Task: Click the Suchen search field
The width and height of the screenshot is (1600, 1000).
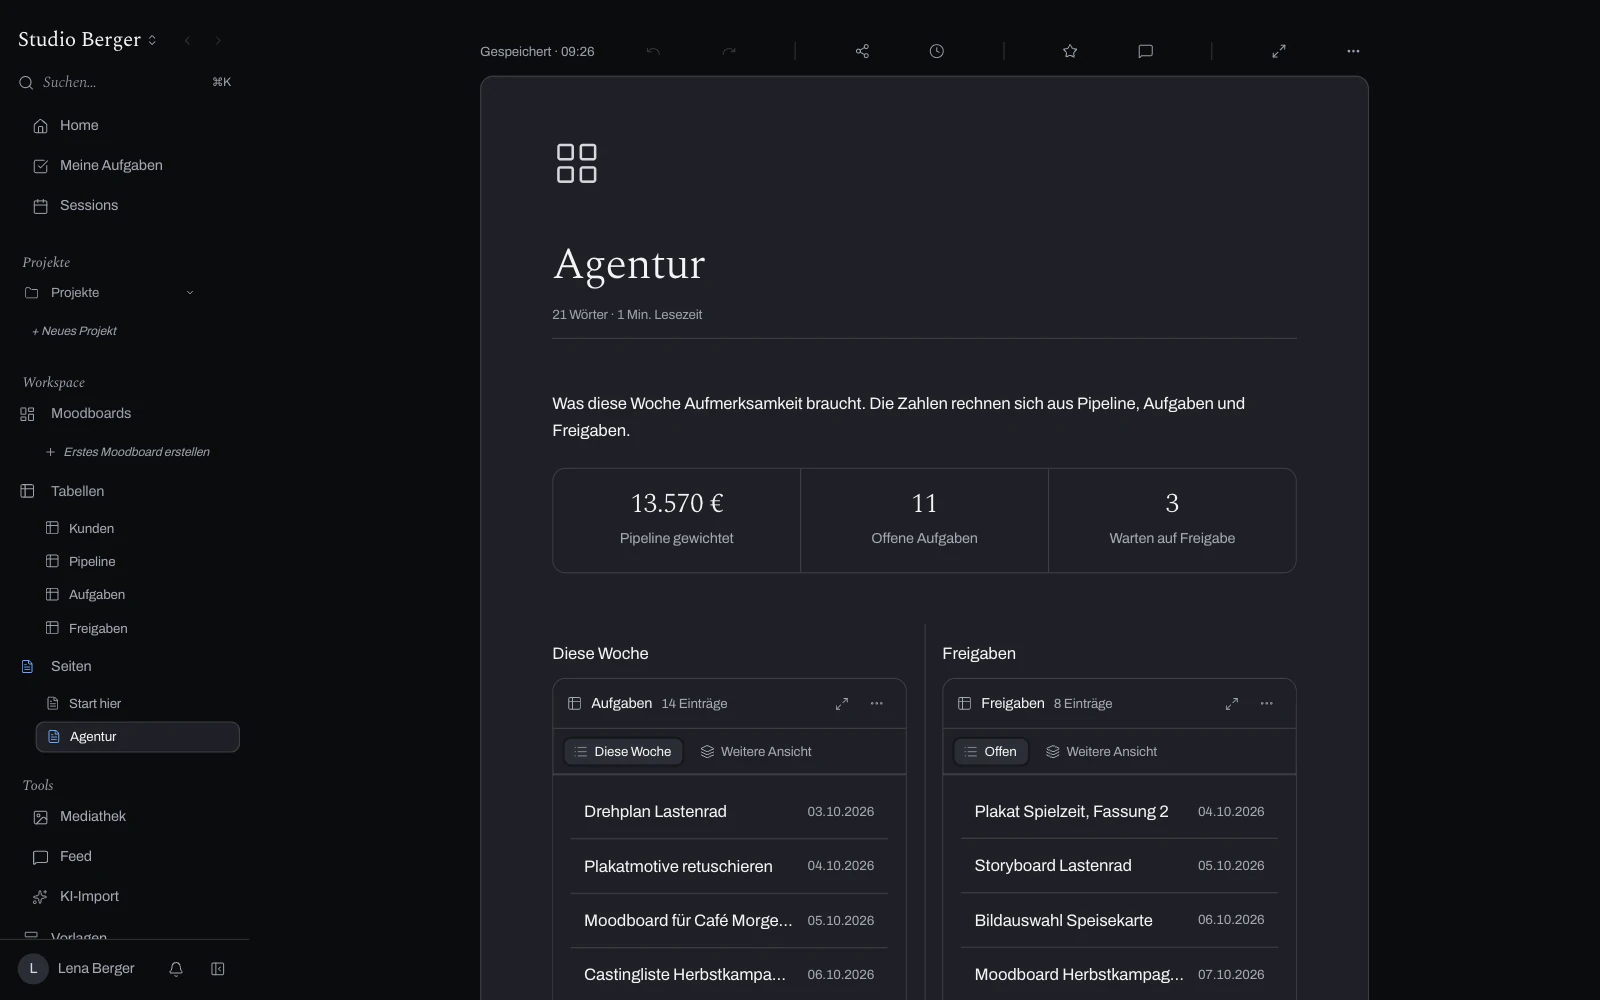Action: coord(125,82)
